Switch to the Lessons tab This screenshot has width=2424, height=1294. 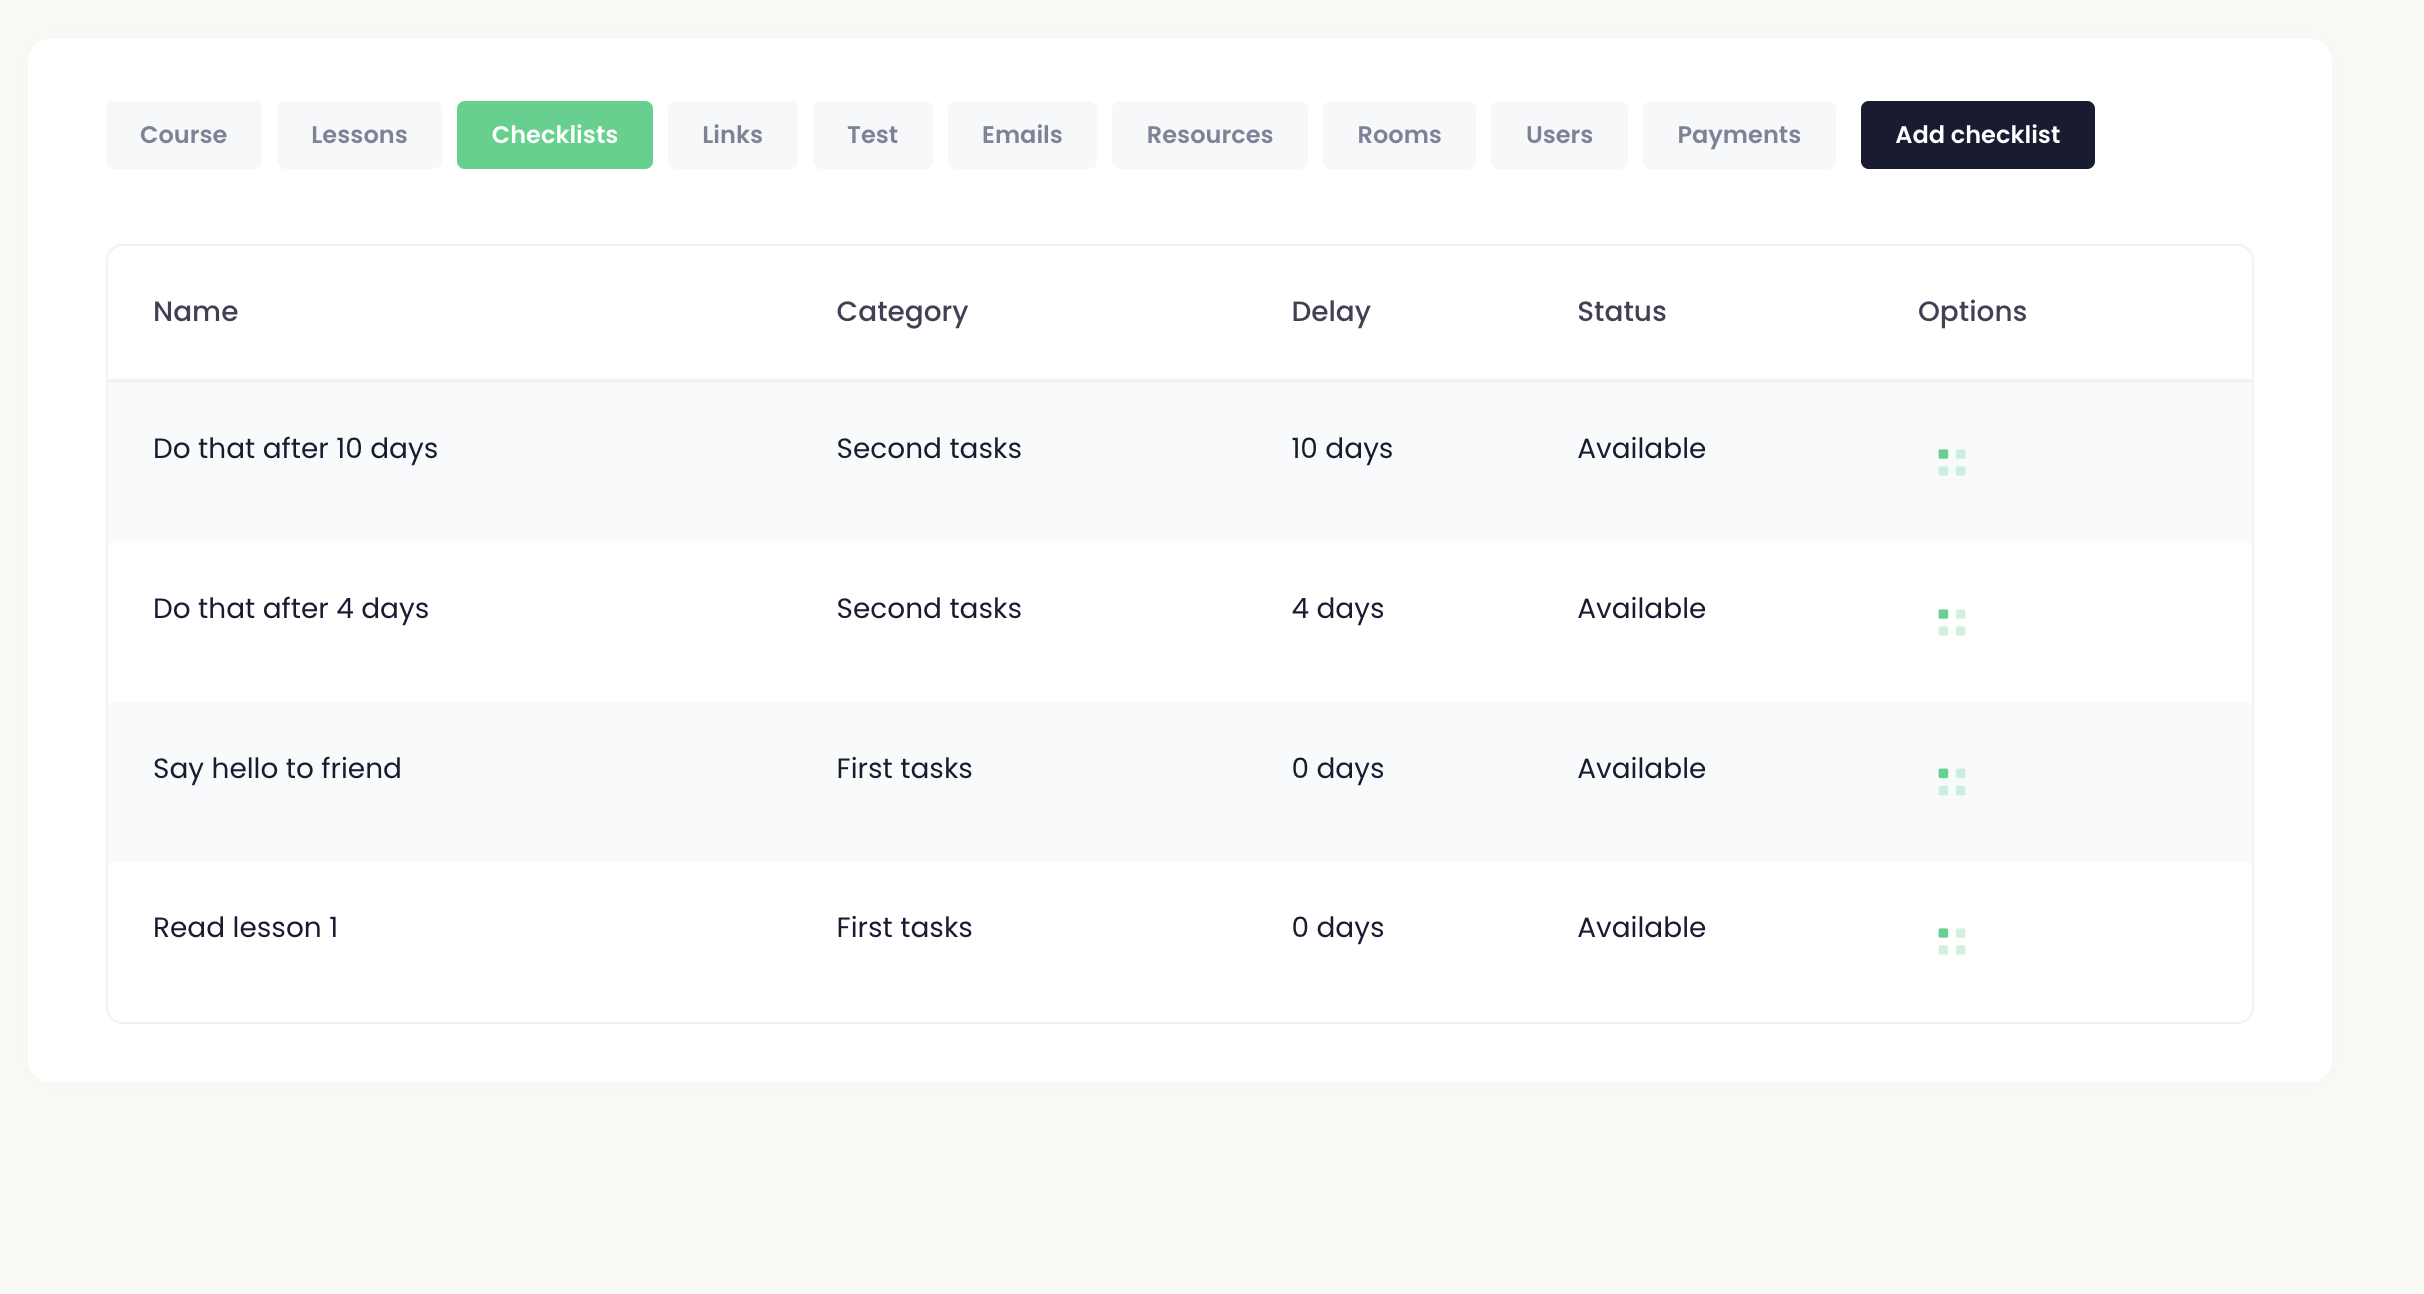pyautogui.click(x=359, y=135)
